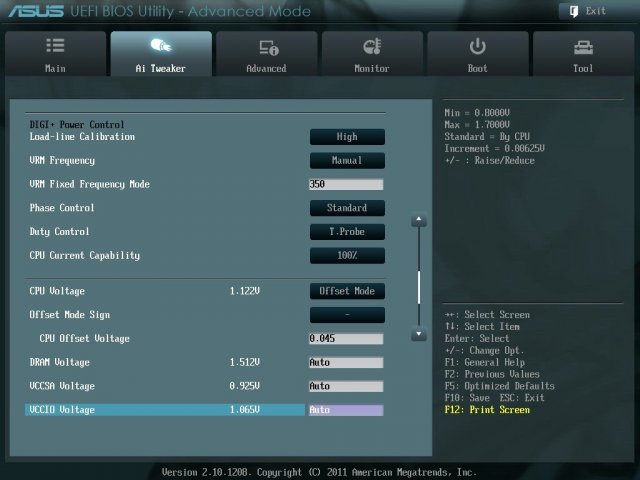Viewport: 640px width, 480px height.
Task: Click the VCCSA 0.925V reading
Action: click(244, 386)
